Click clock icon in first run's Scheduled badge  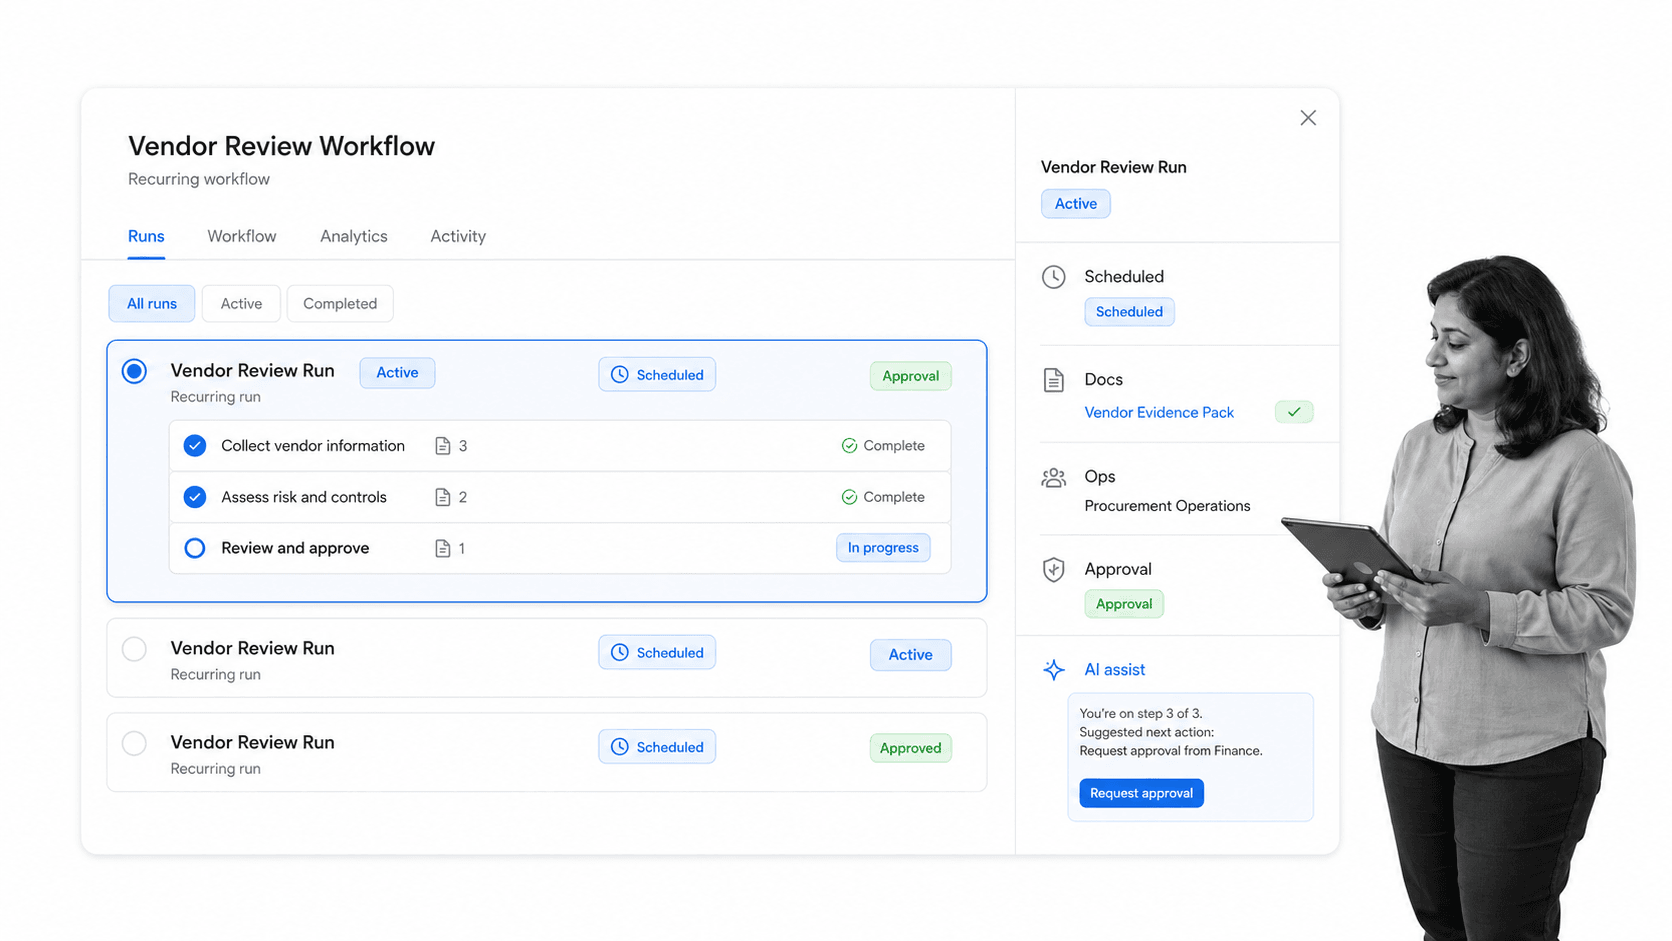click(x=620, y=375)
